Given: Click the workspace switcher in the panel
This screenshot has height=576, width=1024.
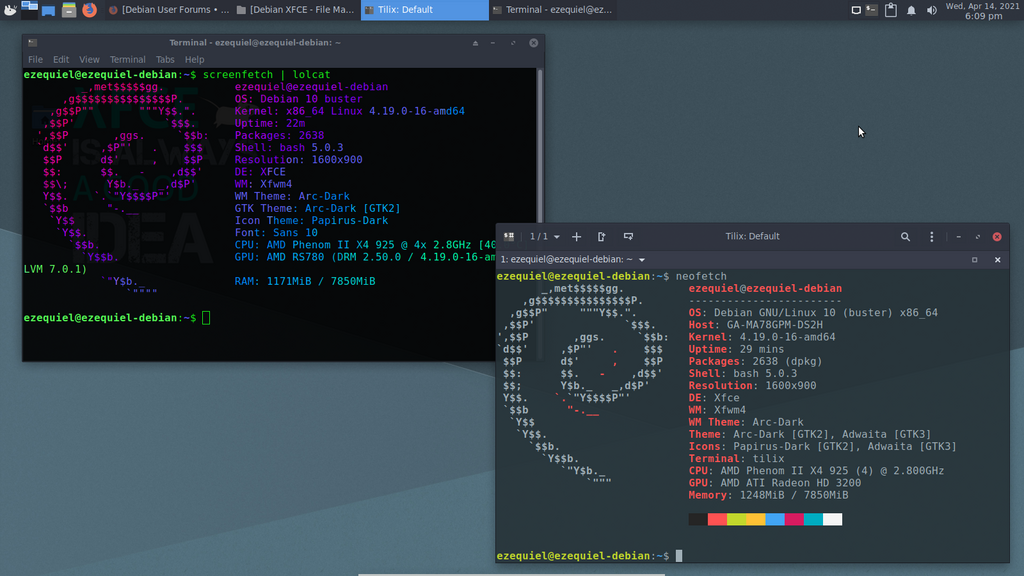Looking at the screenshot, I should (29, 9).
